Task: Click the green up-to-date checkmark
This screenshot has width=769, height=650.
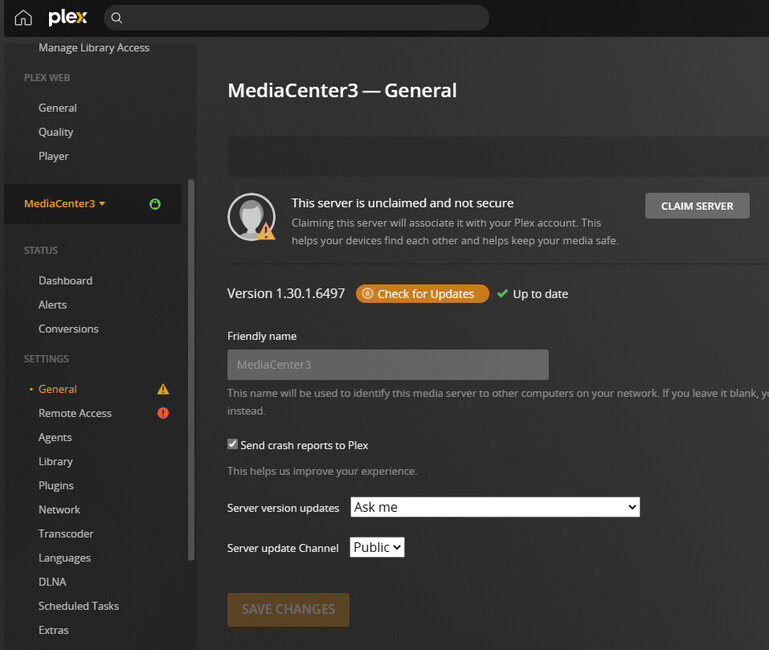Action: (x=502, y=294)
